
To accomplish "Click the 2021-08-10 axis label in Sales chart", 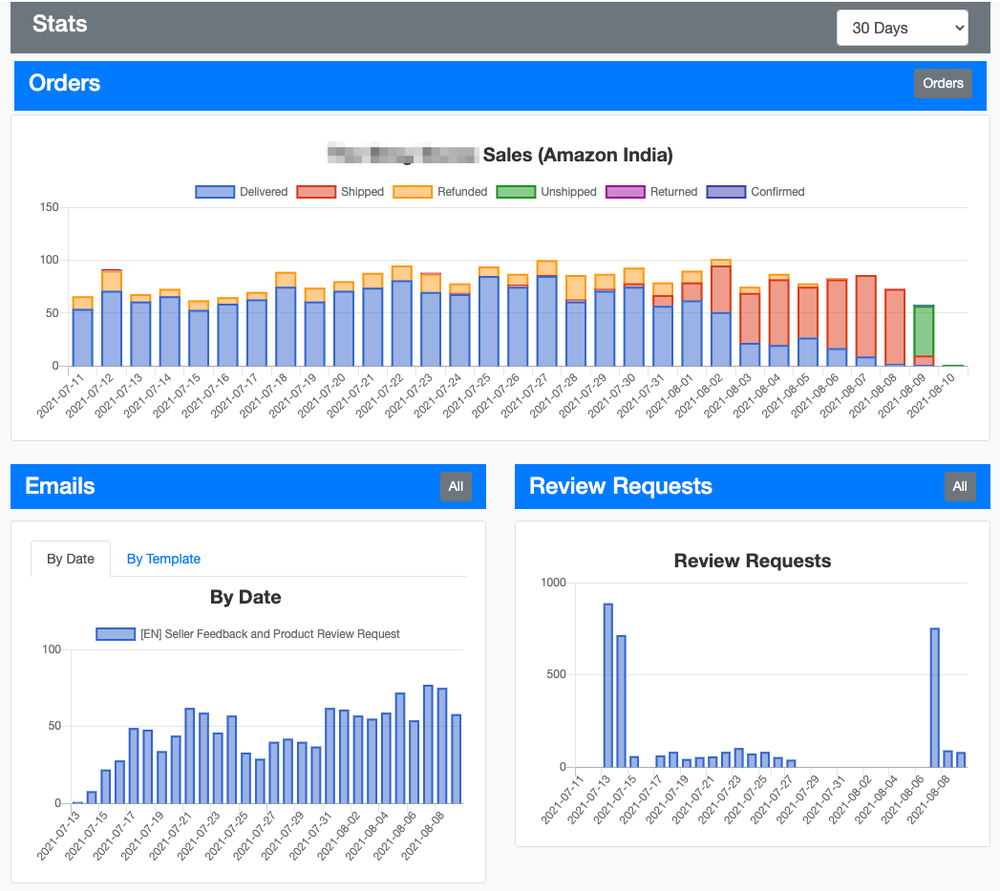I will click(x=930, y=396).
